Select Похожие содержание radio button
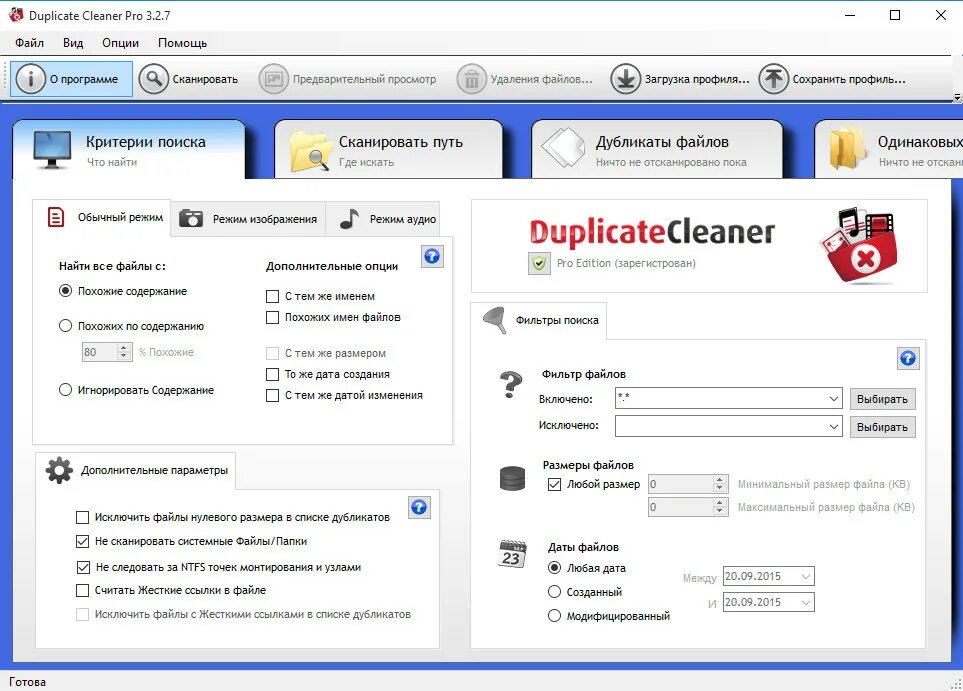This screenshot has width=963, height=691. [x=65, y=291]
